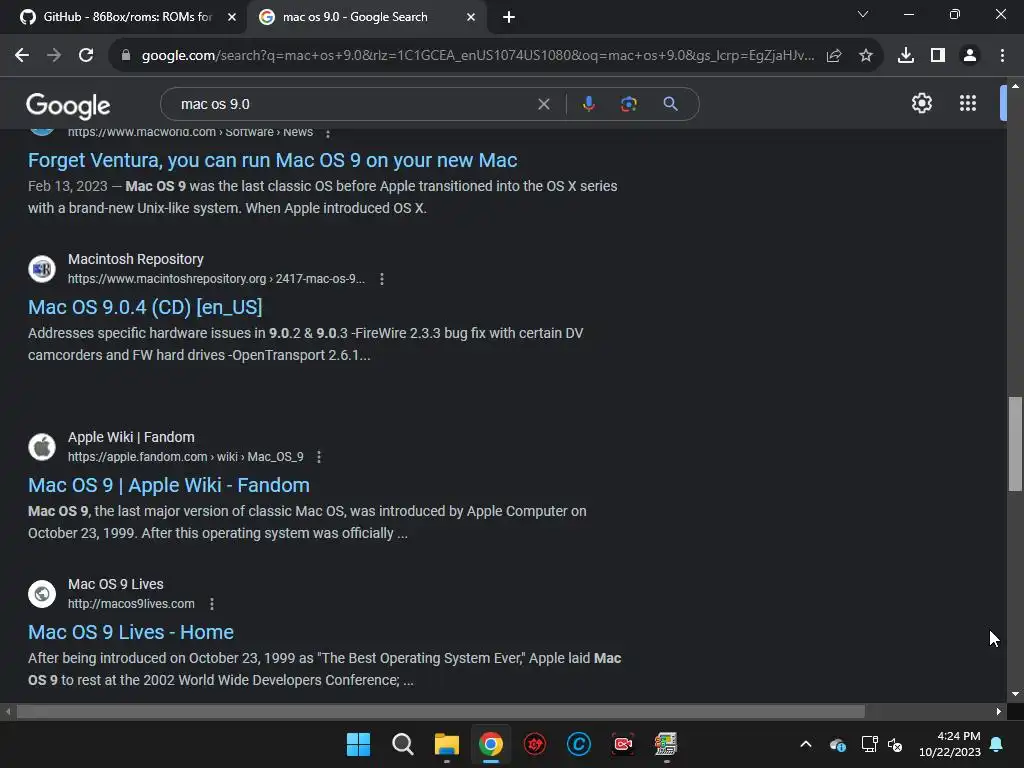
Task: Open Mac OS 9 Lives - Home link
Action: pyautogui.click(x=131, y=633)
